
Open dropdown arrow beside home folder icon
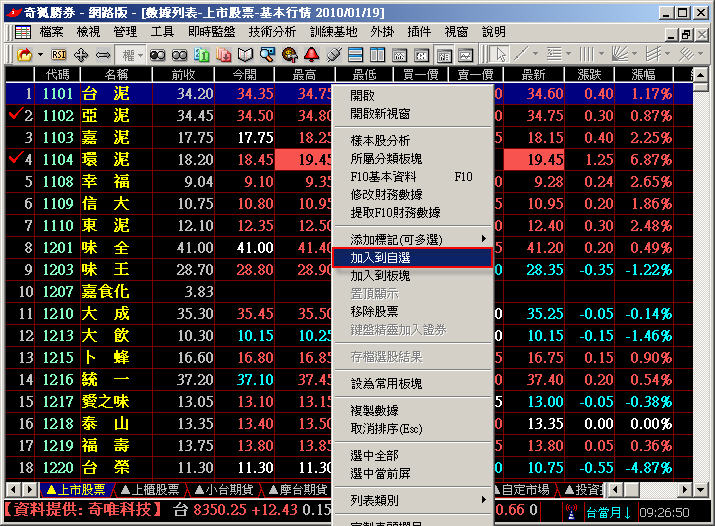pyautogui.click(x=40, y=54)
